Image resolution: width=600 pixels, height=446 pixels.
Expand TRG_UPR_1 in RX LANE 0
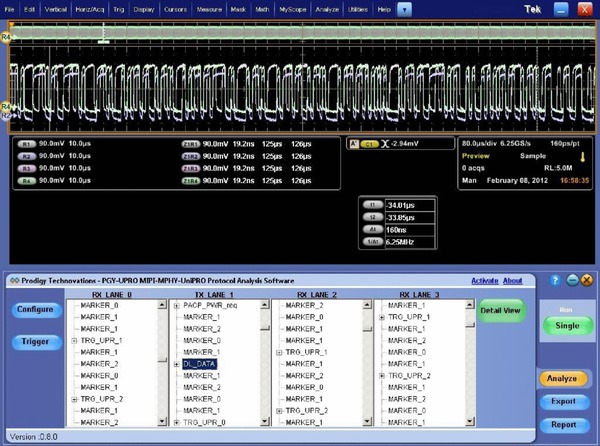coord(74,340)
